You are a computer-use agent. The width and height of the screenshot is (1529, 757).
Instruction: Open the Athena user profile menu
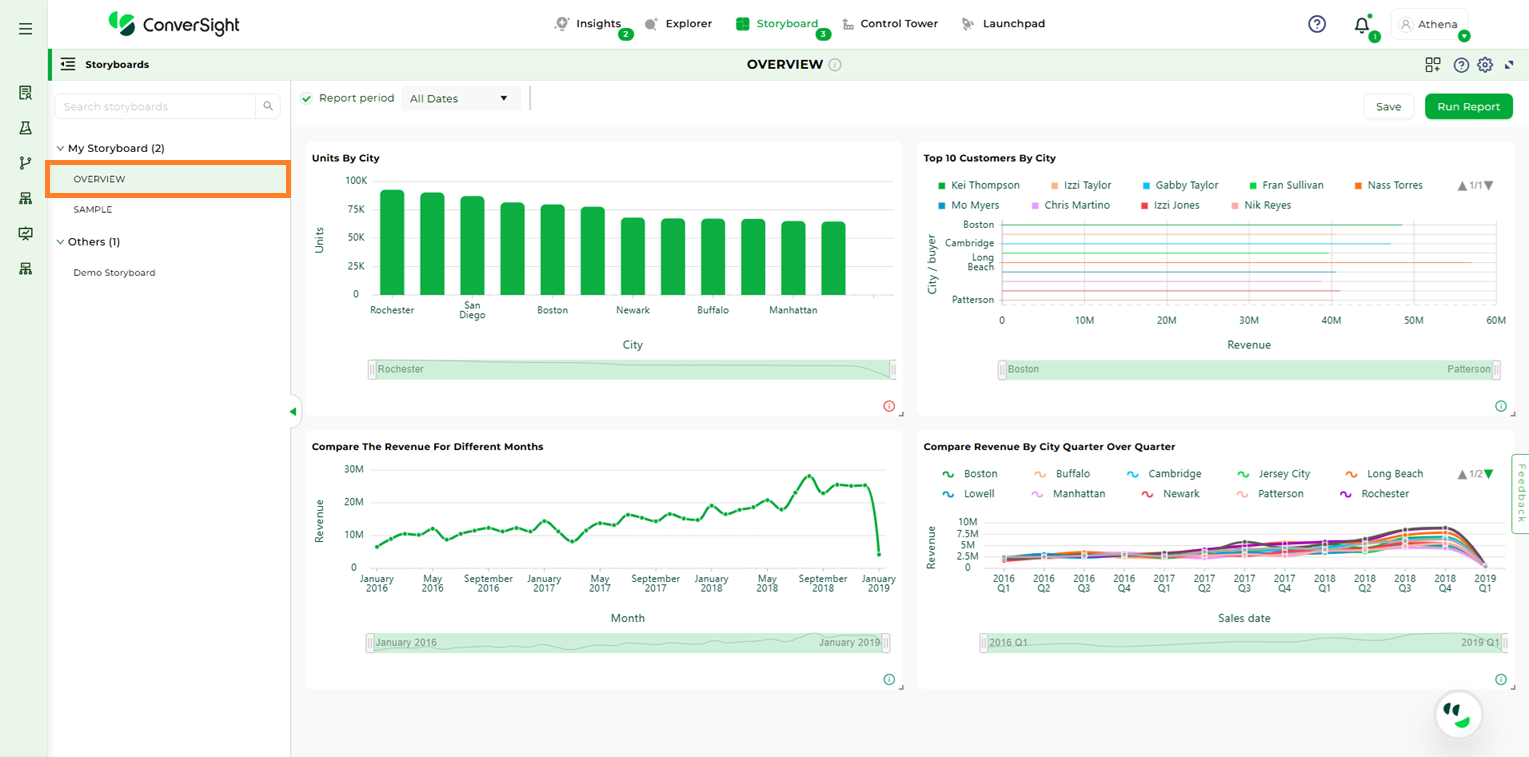point(1429,25)
